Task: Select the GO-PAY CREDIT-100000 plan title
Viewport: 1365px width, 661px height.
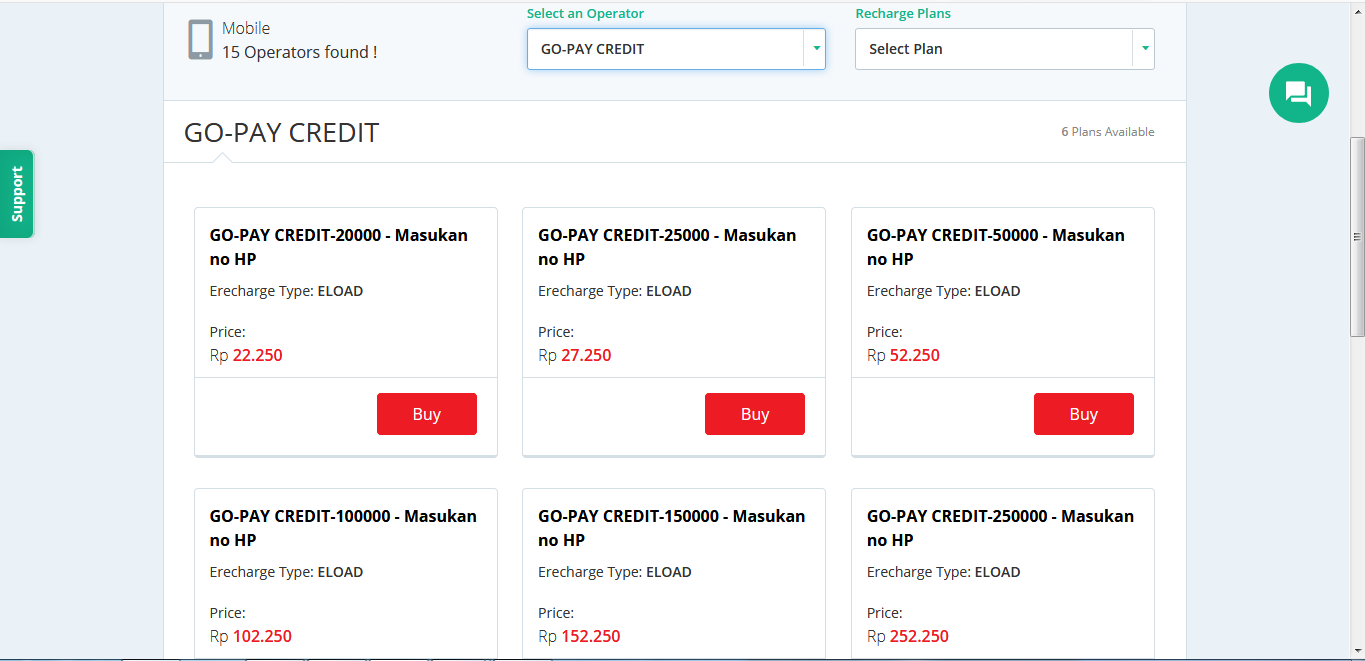Action: (343, 528)
